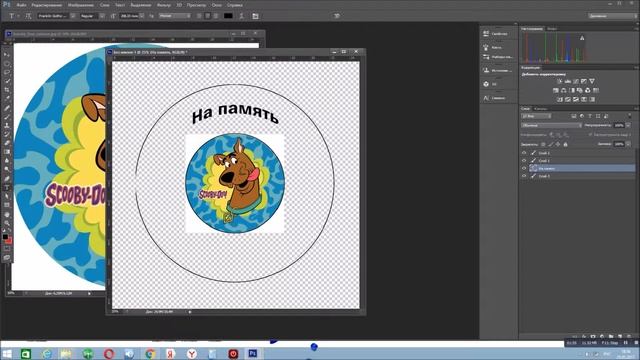Select the Elliptical Marquee tool
The image size is (640, 360).
[x=7, y=63]
